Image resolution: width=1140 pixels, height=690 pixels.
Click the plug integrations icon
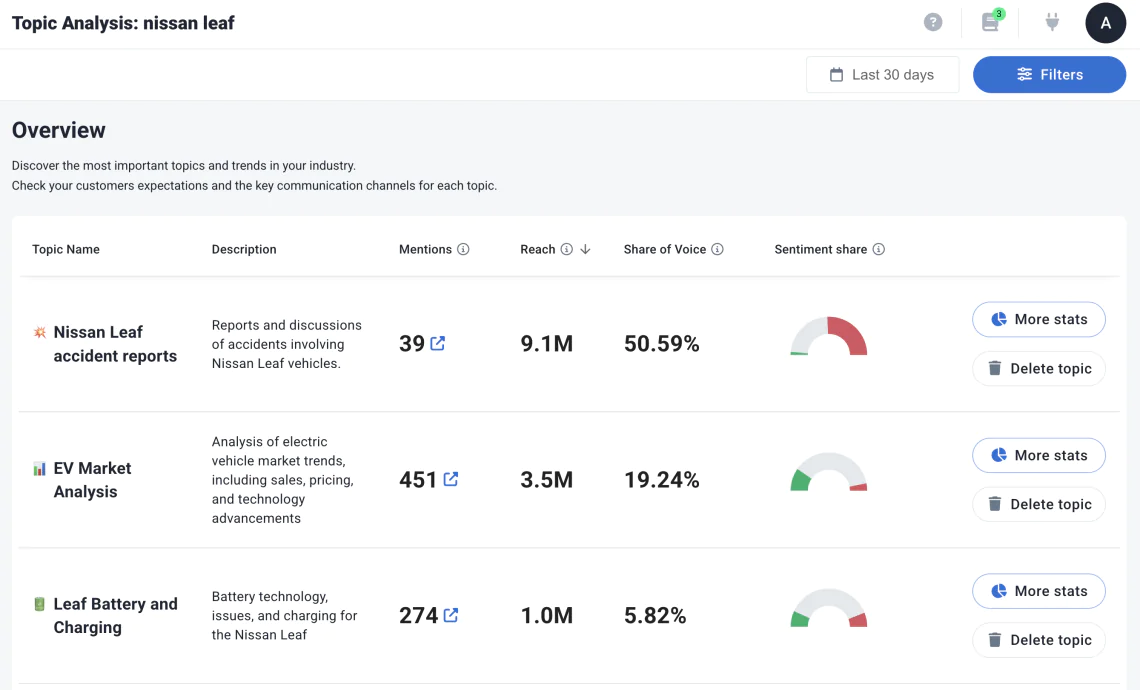1051,23
